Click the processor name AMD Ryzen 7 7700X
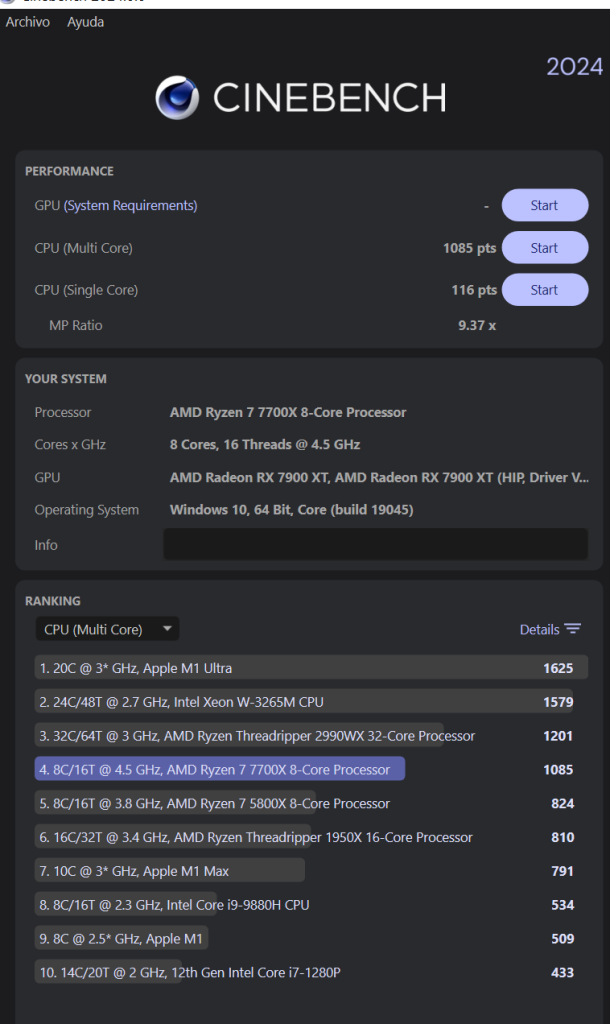This screenshot has height=1024, width=610. pos(288,412)
